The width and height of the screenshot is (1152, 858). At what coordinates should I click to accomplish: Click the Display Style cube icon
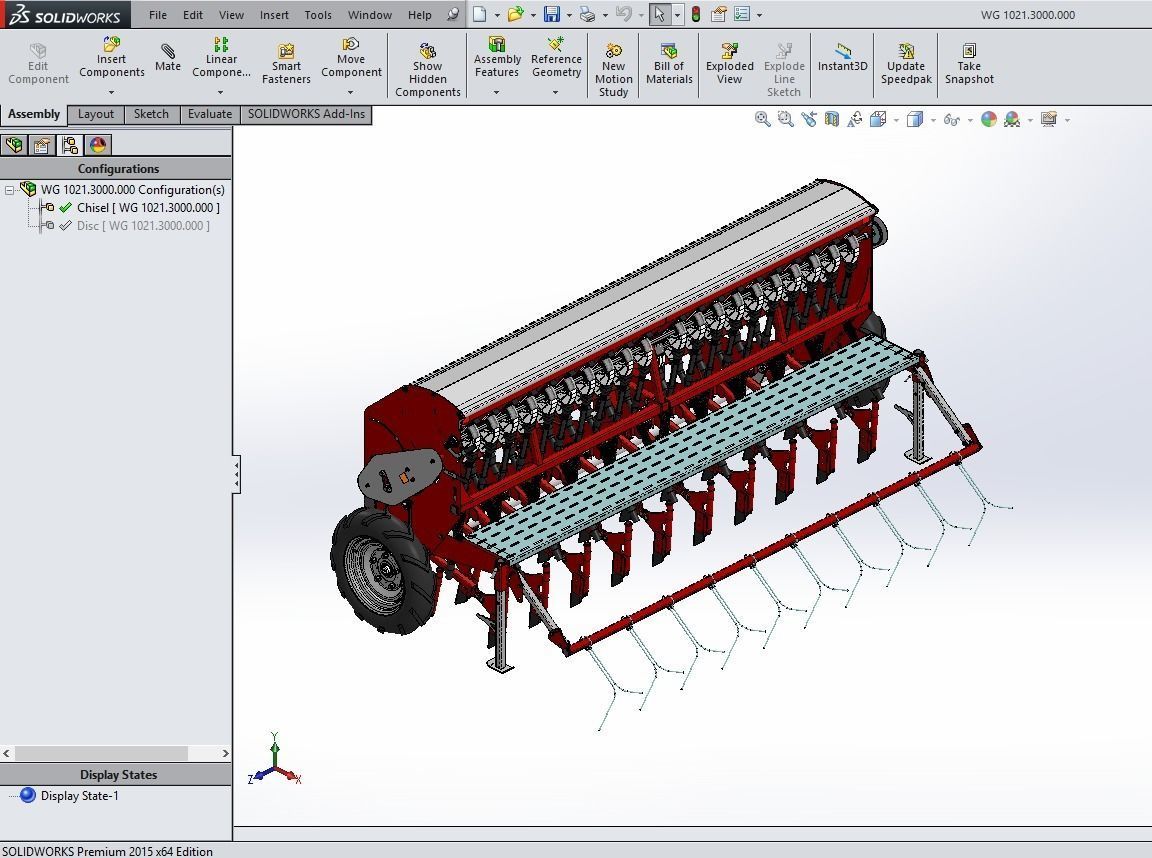tap(915, 119)
